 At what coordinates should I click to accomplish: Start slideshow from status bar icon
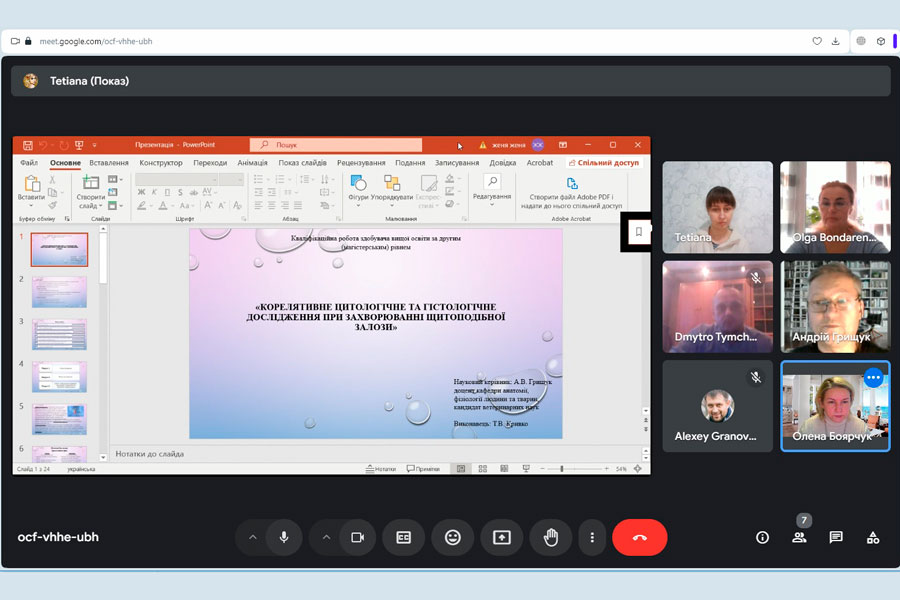526,469
